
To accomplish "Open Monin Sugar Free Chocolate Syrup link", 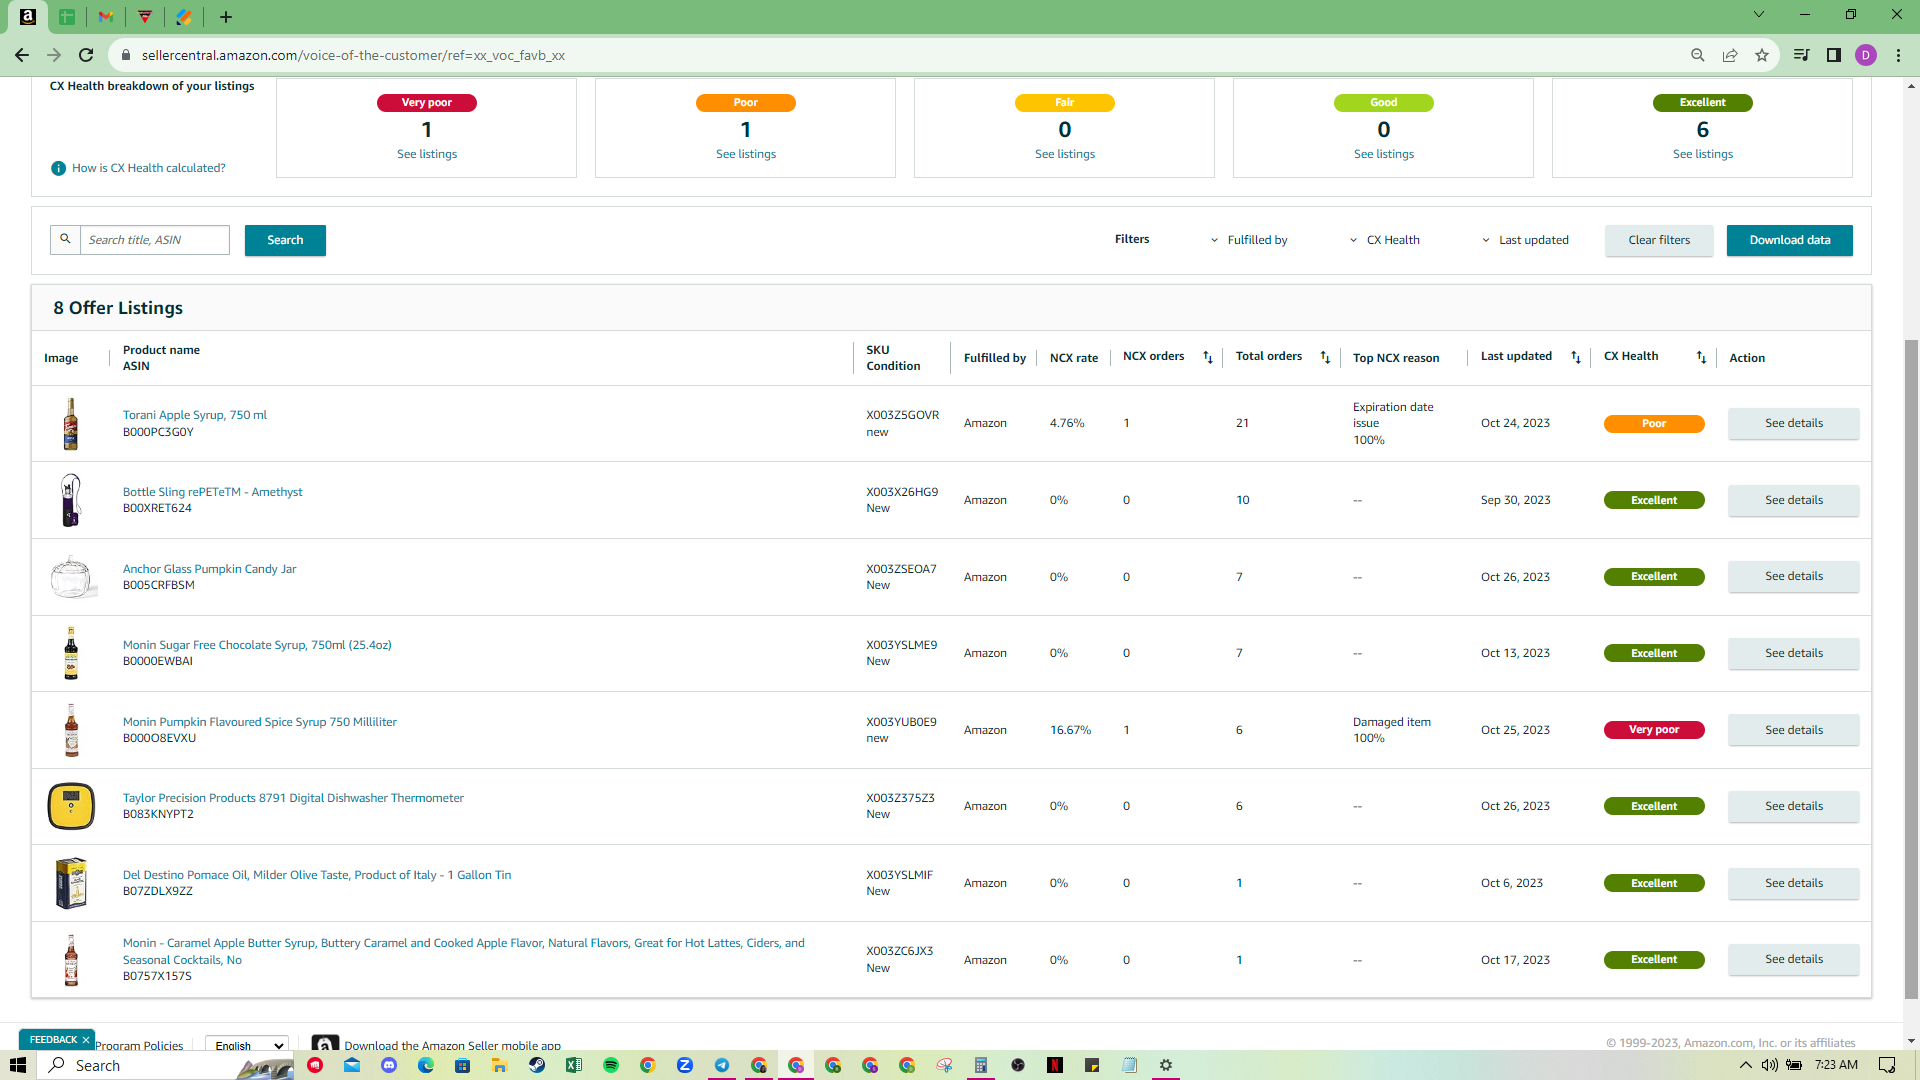I will [x=257, y=645].
